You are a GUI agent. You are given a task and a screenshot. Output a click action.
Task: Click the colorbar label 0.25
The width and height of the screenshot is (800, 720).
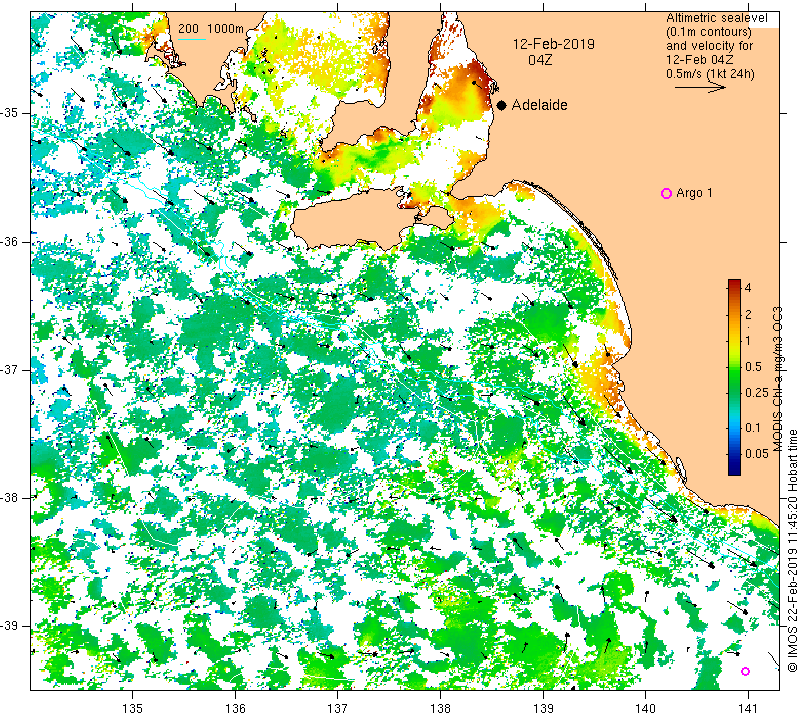click(x=757, y=392)
